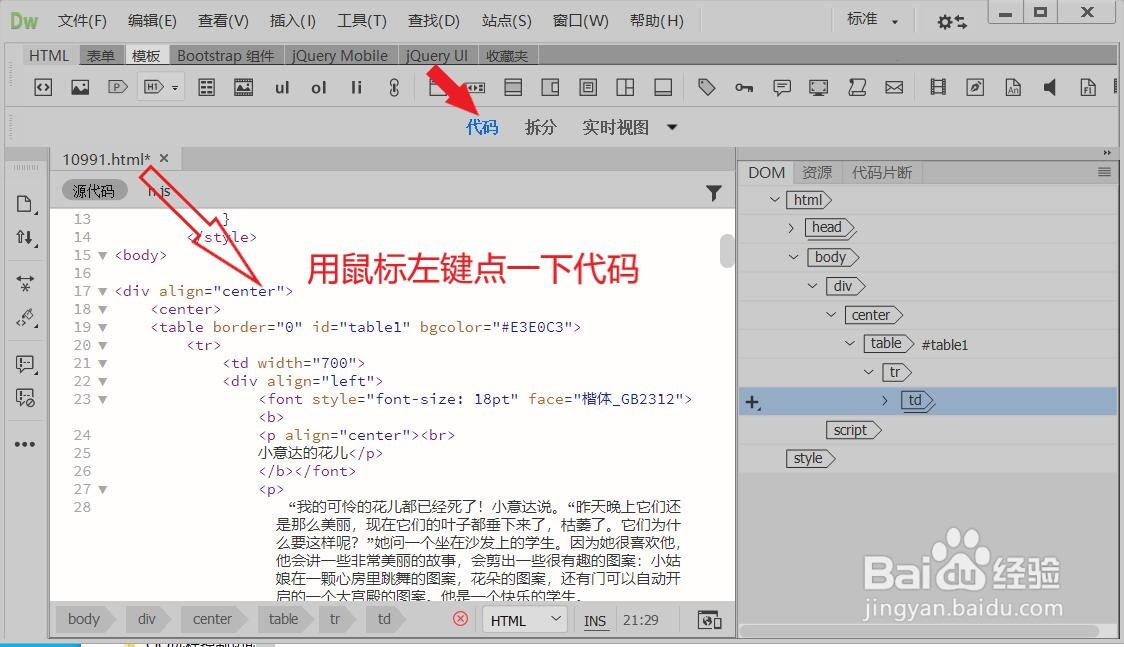1124x647 pixels.
Task: Expand the head node in the DOM panel
Action: coord(791,228)
